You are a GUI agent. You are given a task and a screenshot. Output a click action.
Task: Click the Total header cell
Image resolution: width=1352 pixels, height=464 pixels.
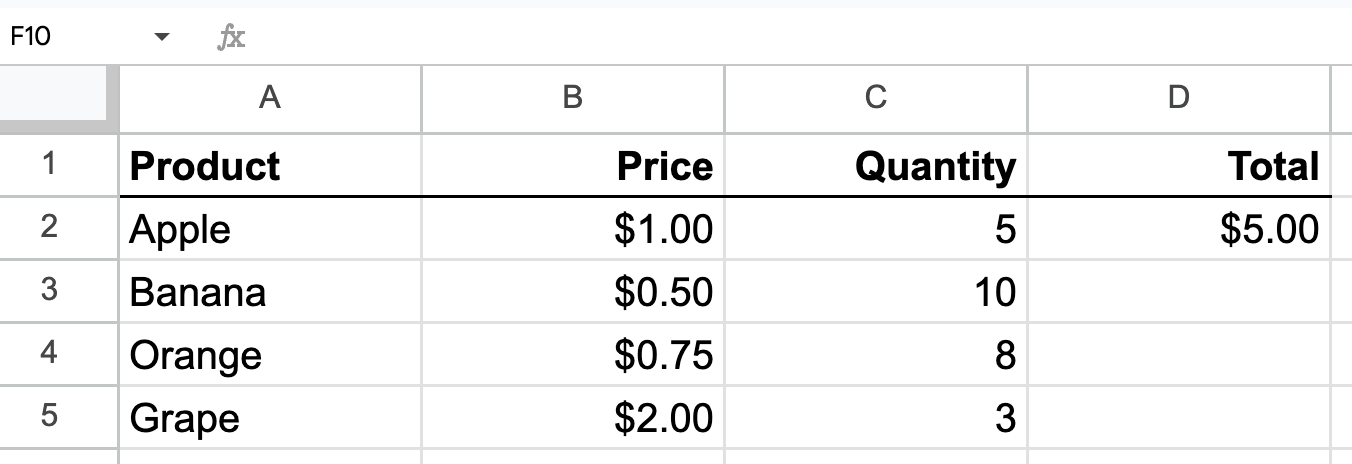(x=1179, y=165)
